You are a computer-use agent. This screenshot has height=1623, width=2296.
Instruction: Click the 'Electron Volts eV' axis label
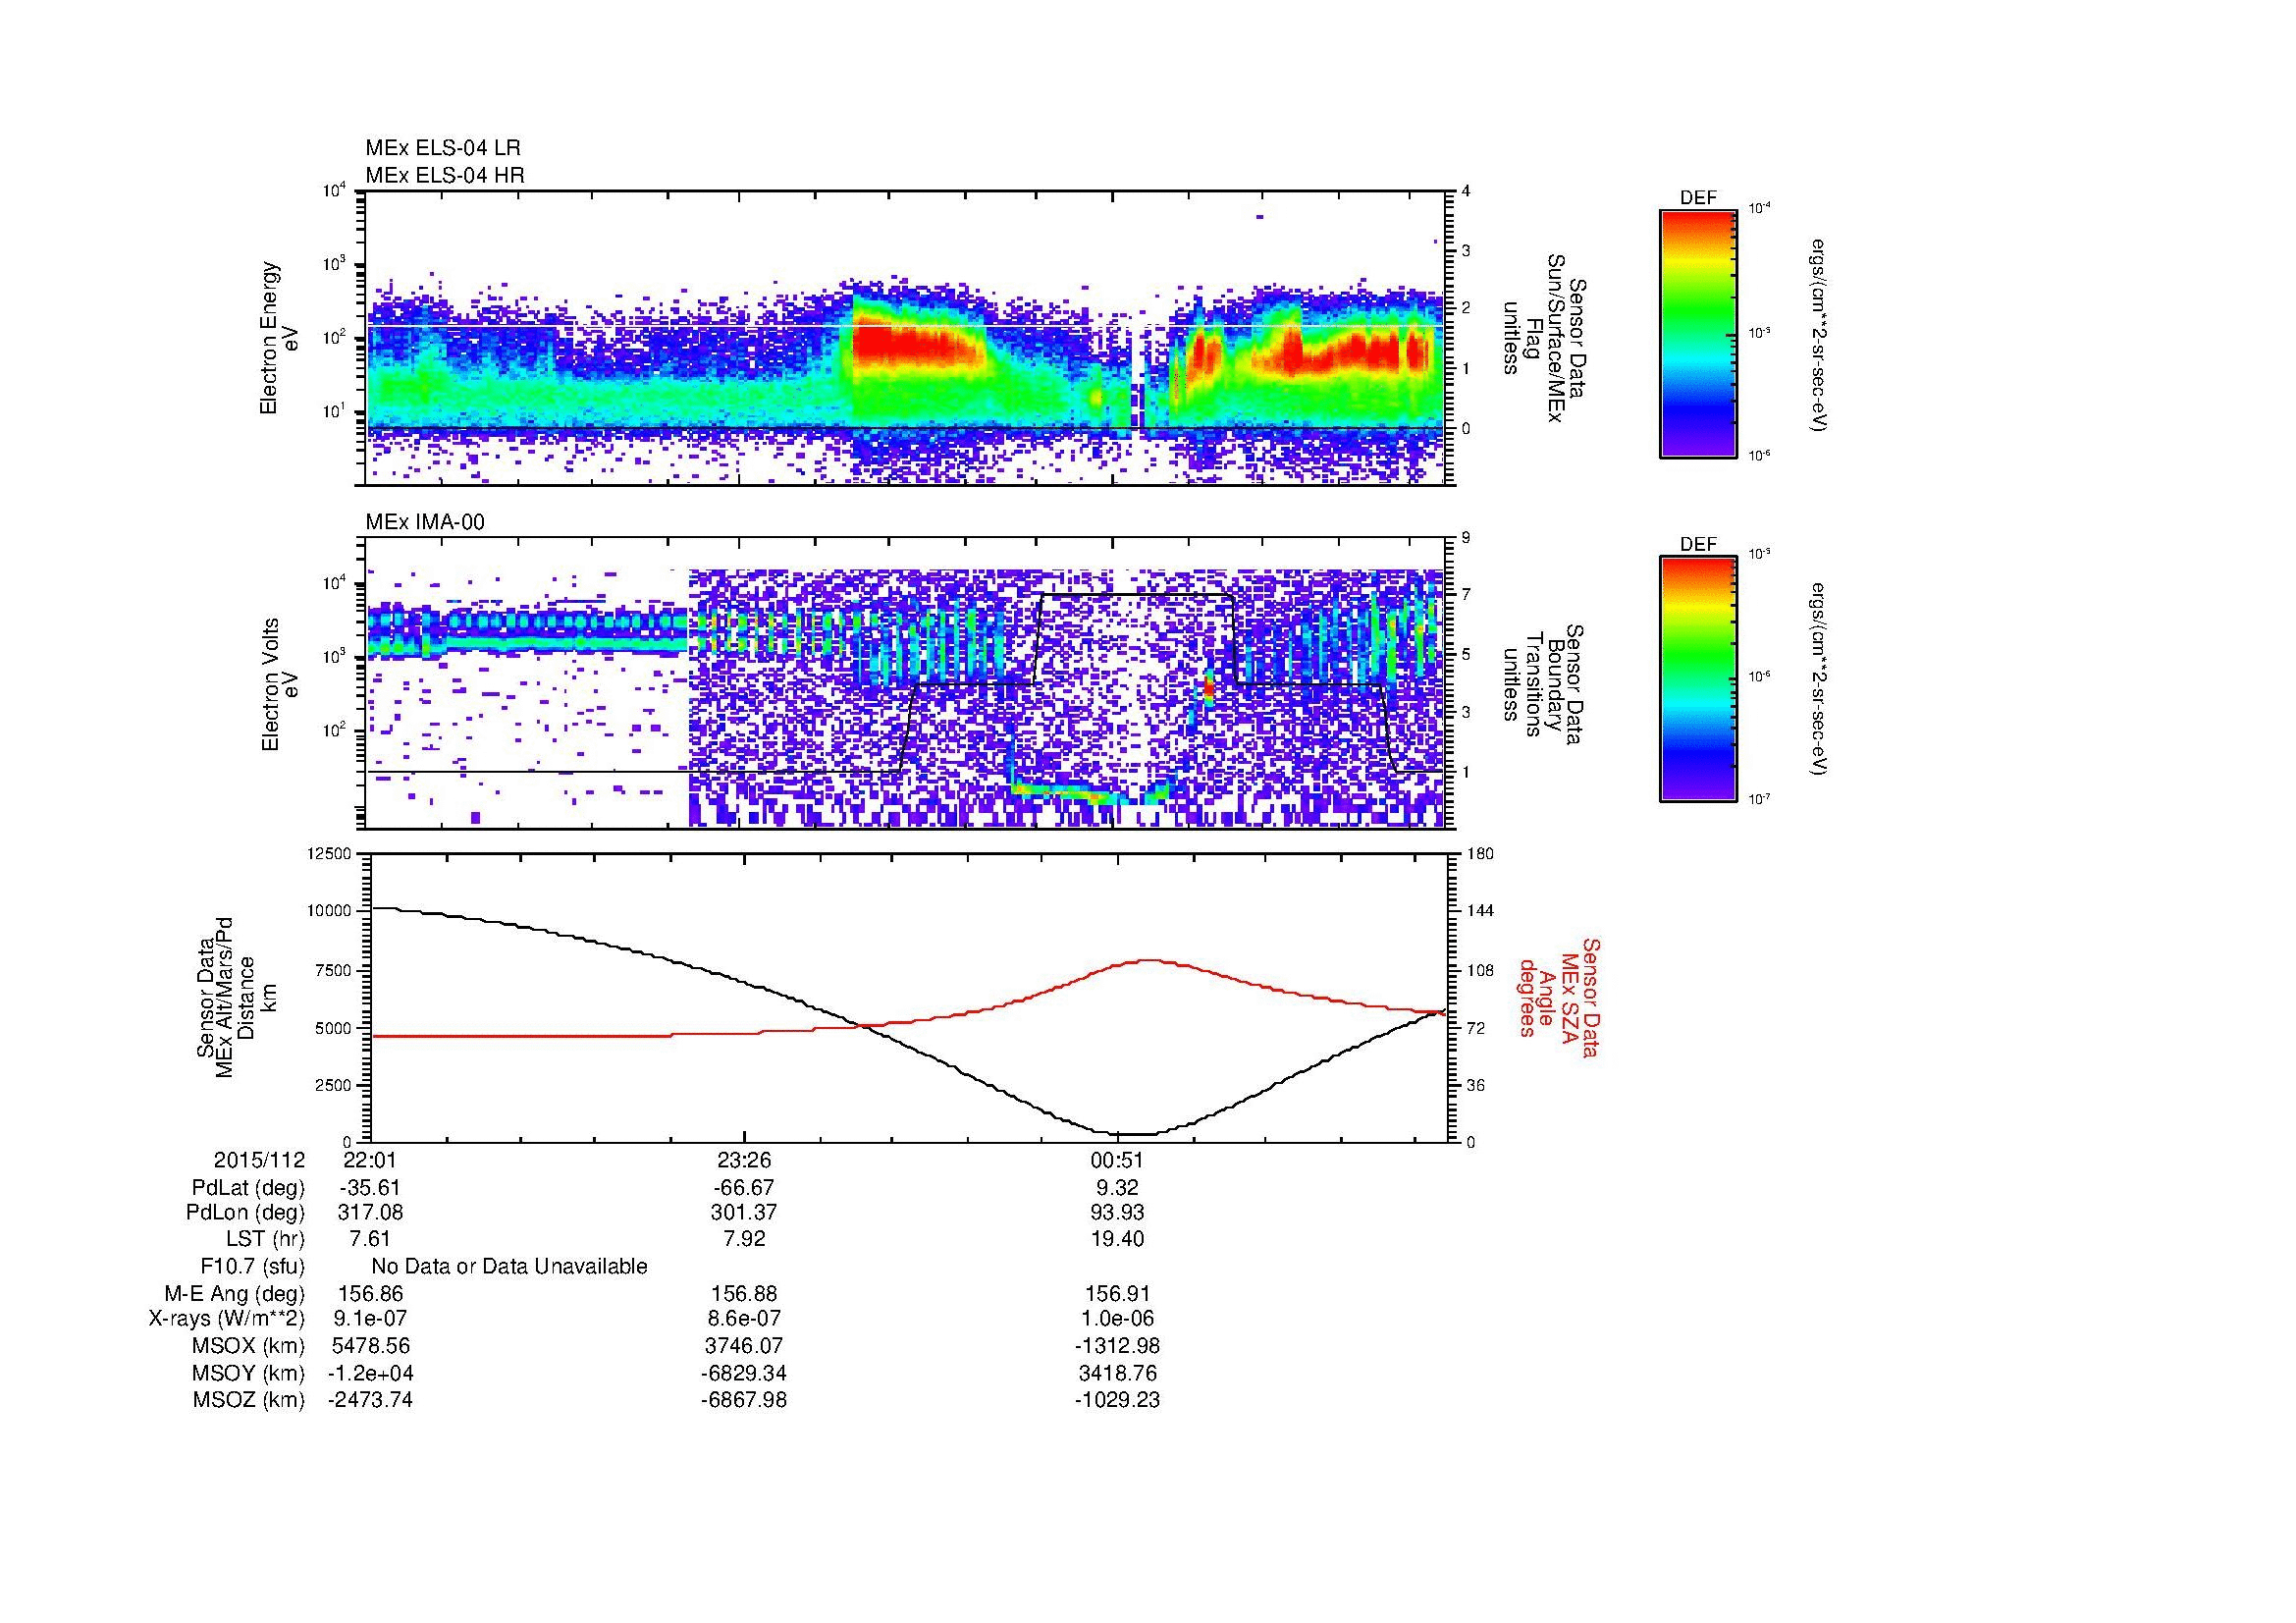pyautogui.click(x=279, y=684)
